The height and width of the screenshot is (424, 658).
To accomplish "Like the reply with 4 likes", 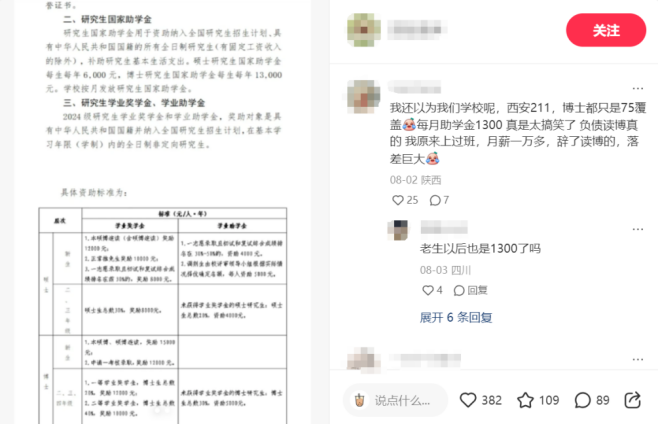I will pos(428,290).
